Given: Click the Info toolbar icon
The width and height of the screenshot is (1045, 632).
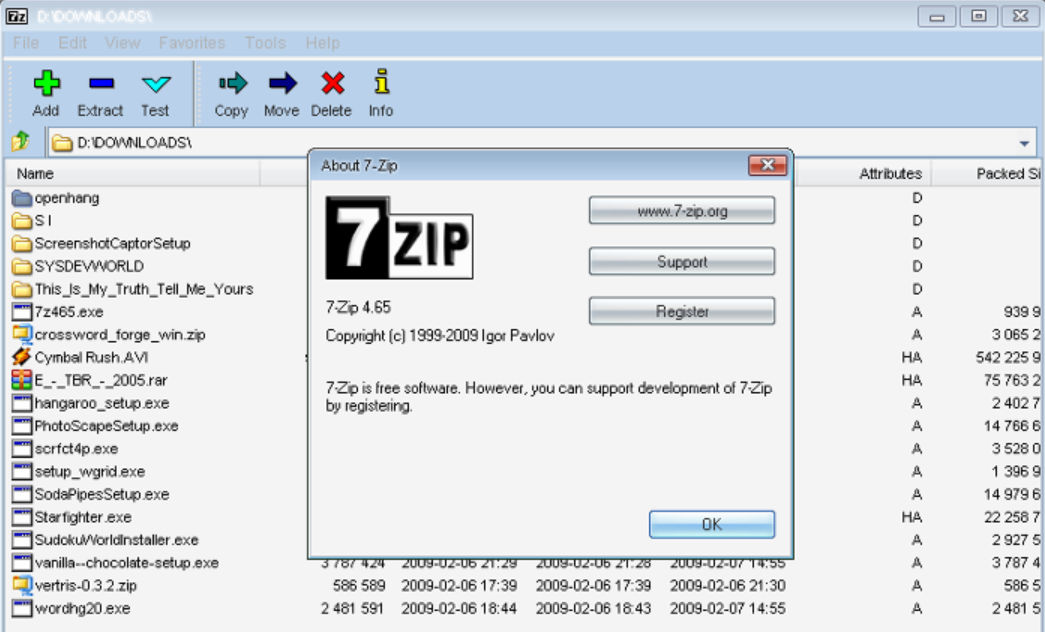Looking at the screenshot, I should point(381,82).
